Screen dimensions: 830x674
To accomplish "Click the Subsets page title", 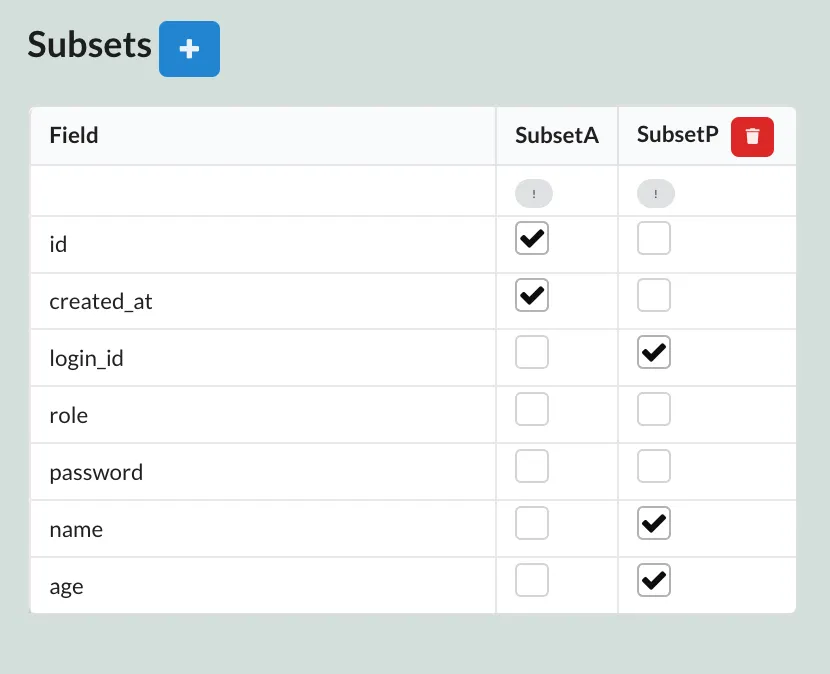I will [x=88, y=47].
